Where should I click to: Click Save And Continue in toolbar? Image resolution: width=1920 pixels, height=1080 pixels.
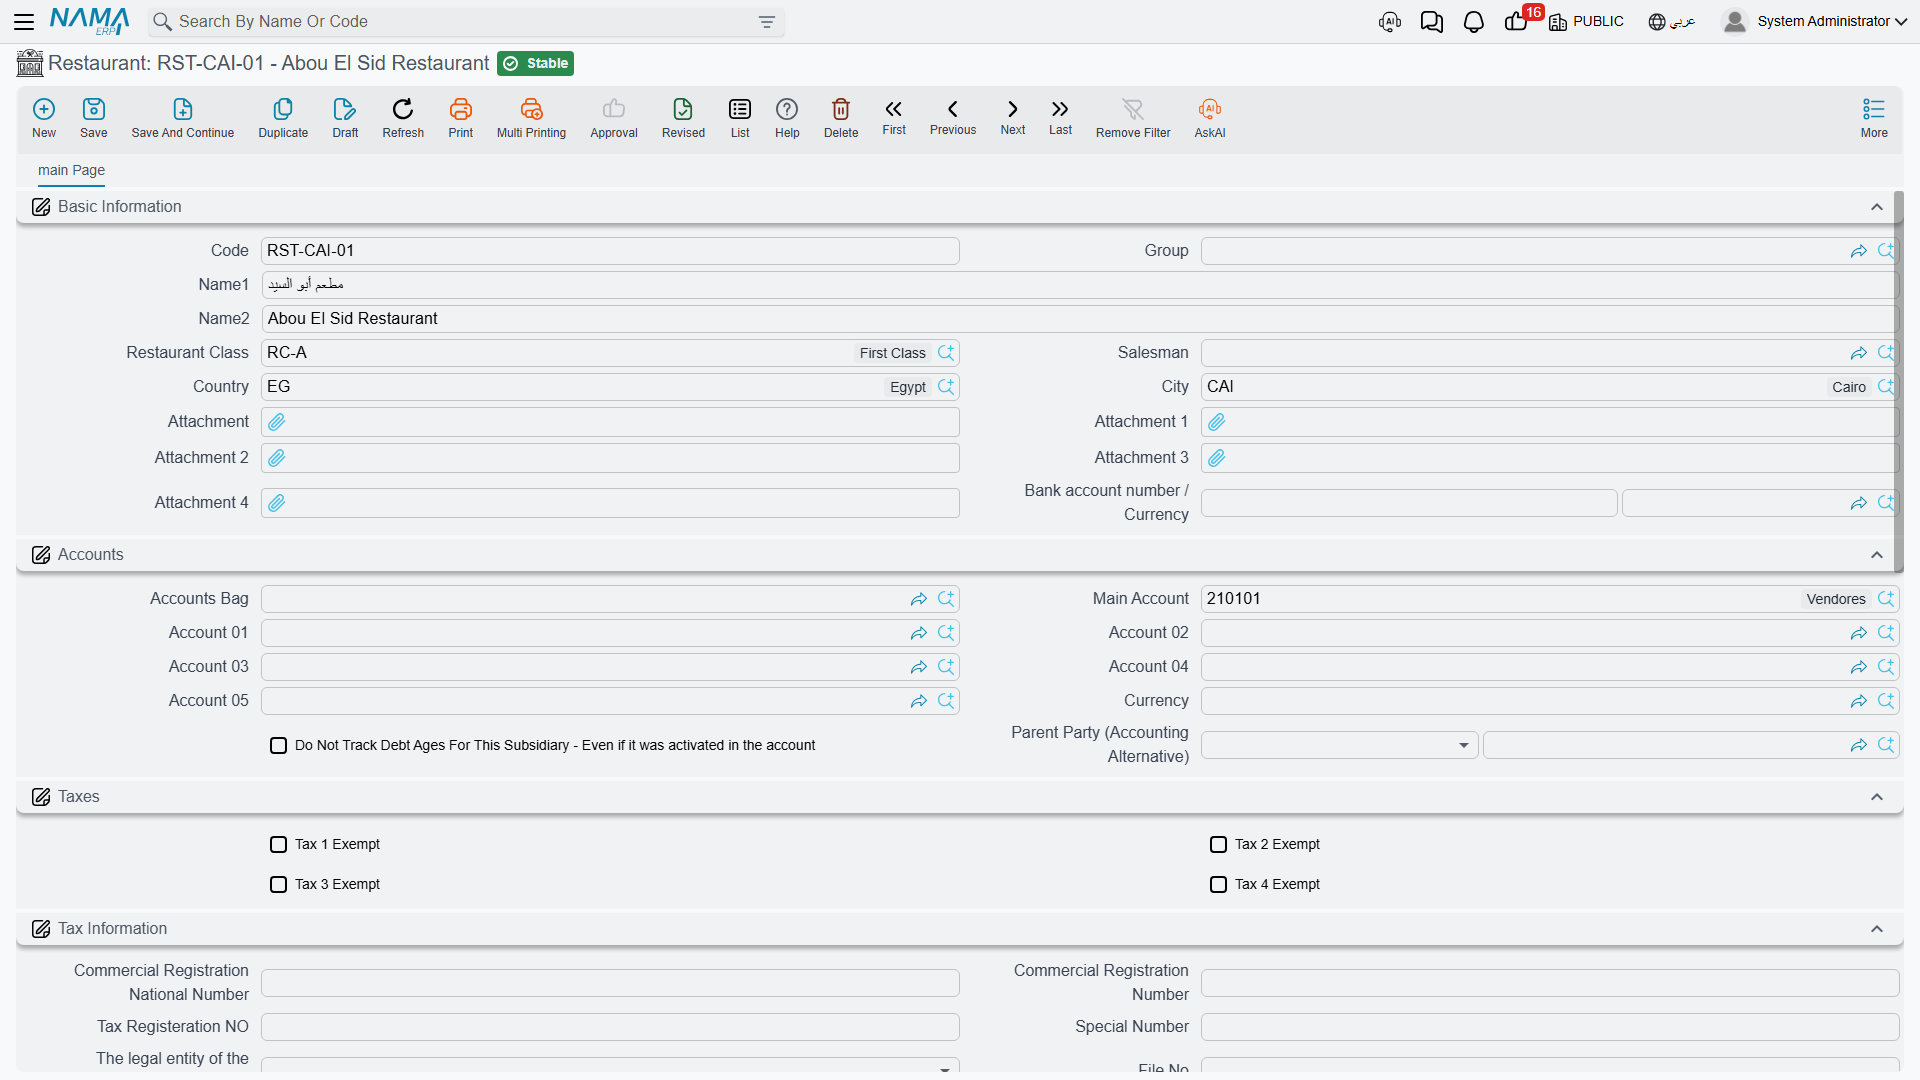click(x=183, y=118)
